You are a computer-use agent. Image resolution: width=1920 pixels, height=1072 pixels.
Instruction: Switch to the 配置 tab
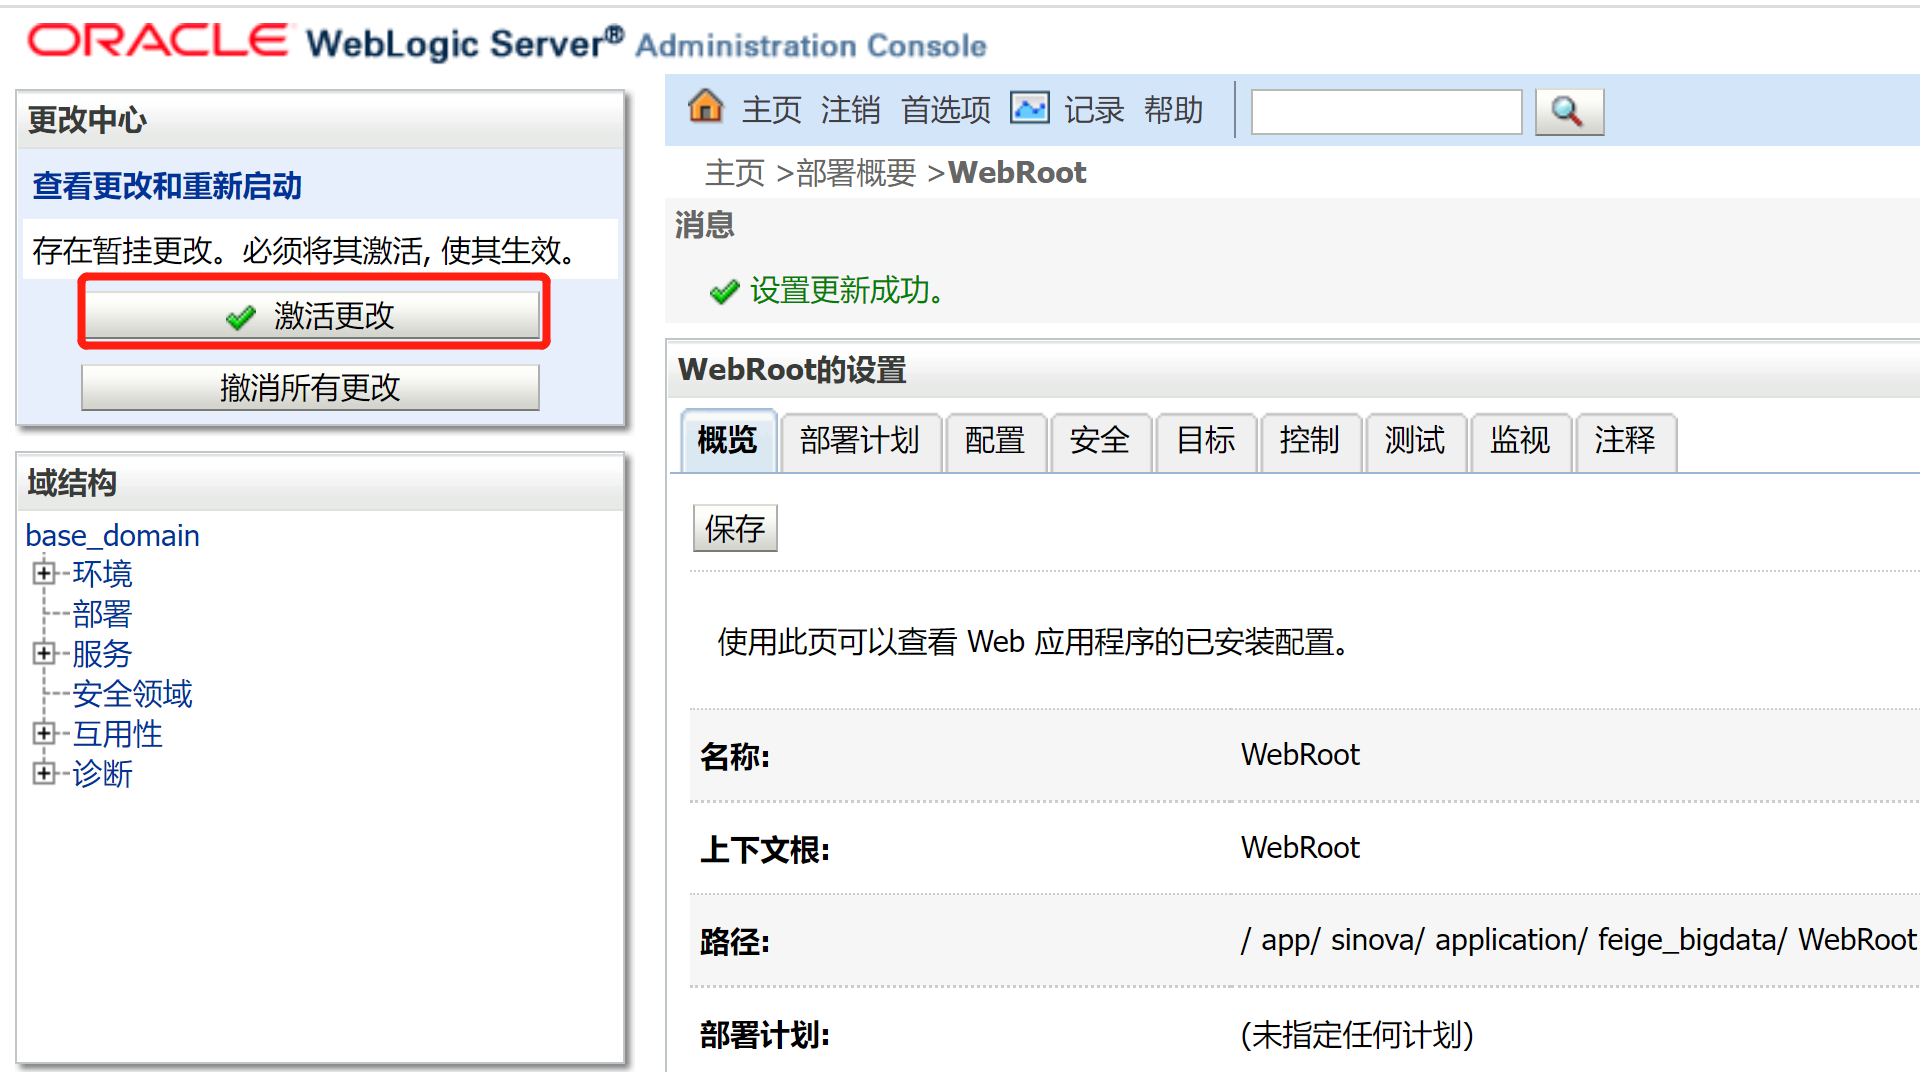[x=995, y=441]
